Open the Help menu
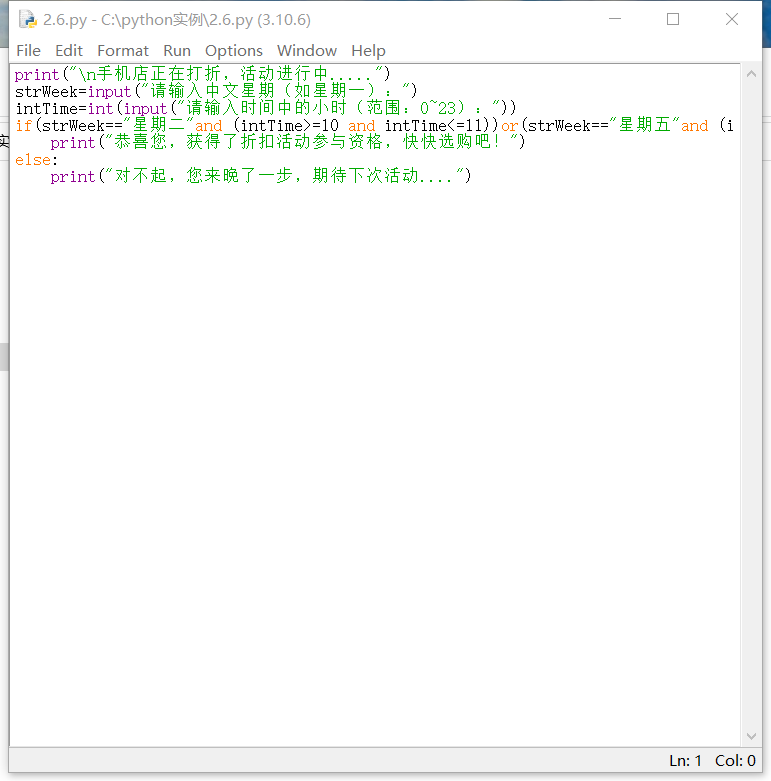The height and width of the screenshot is (781, 771). coord(368,50)
